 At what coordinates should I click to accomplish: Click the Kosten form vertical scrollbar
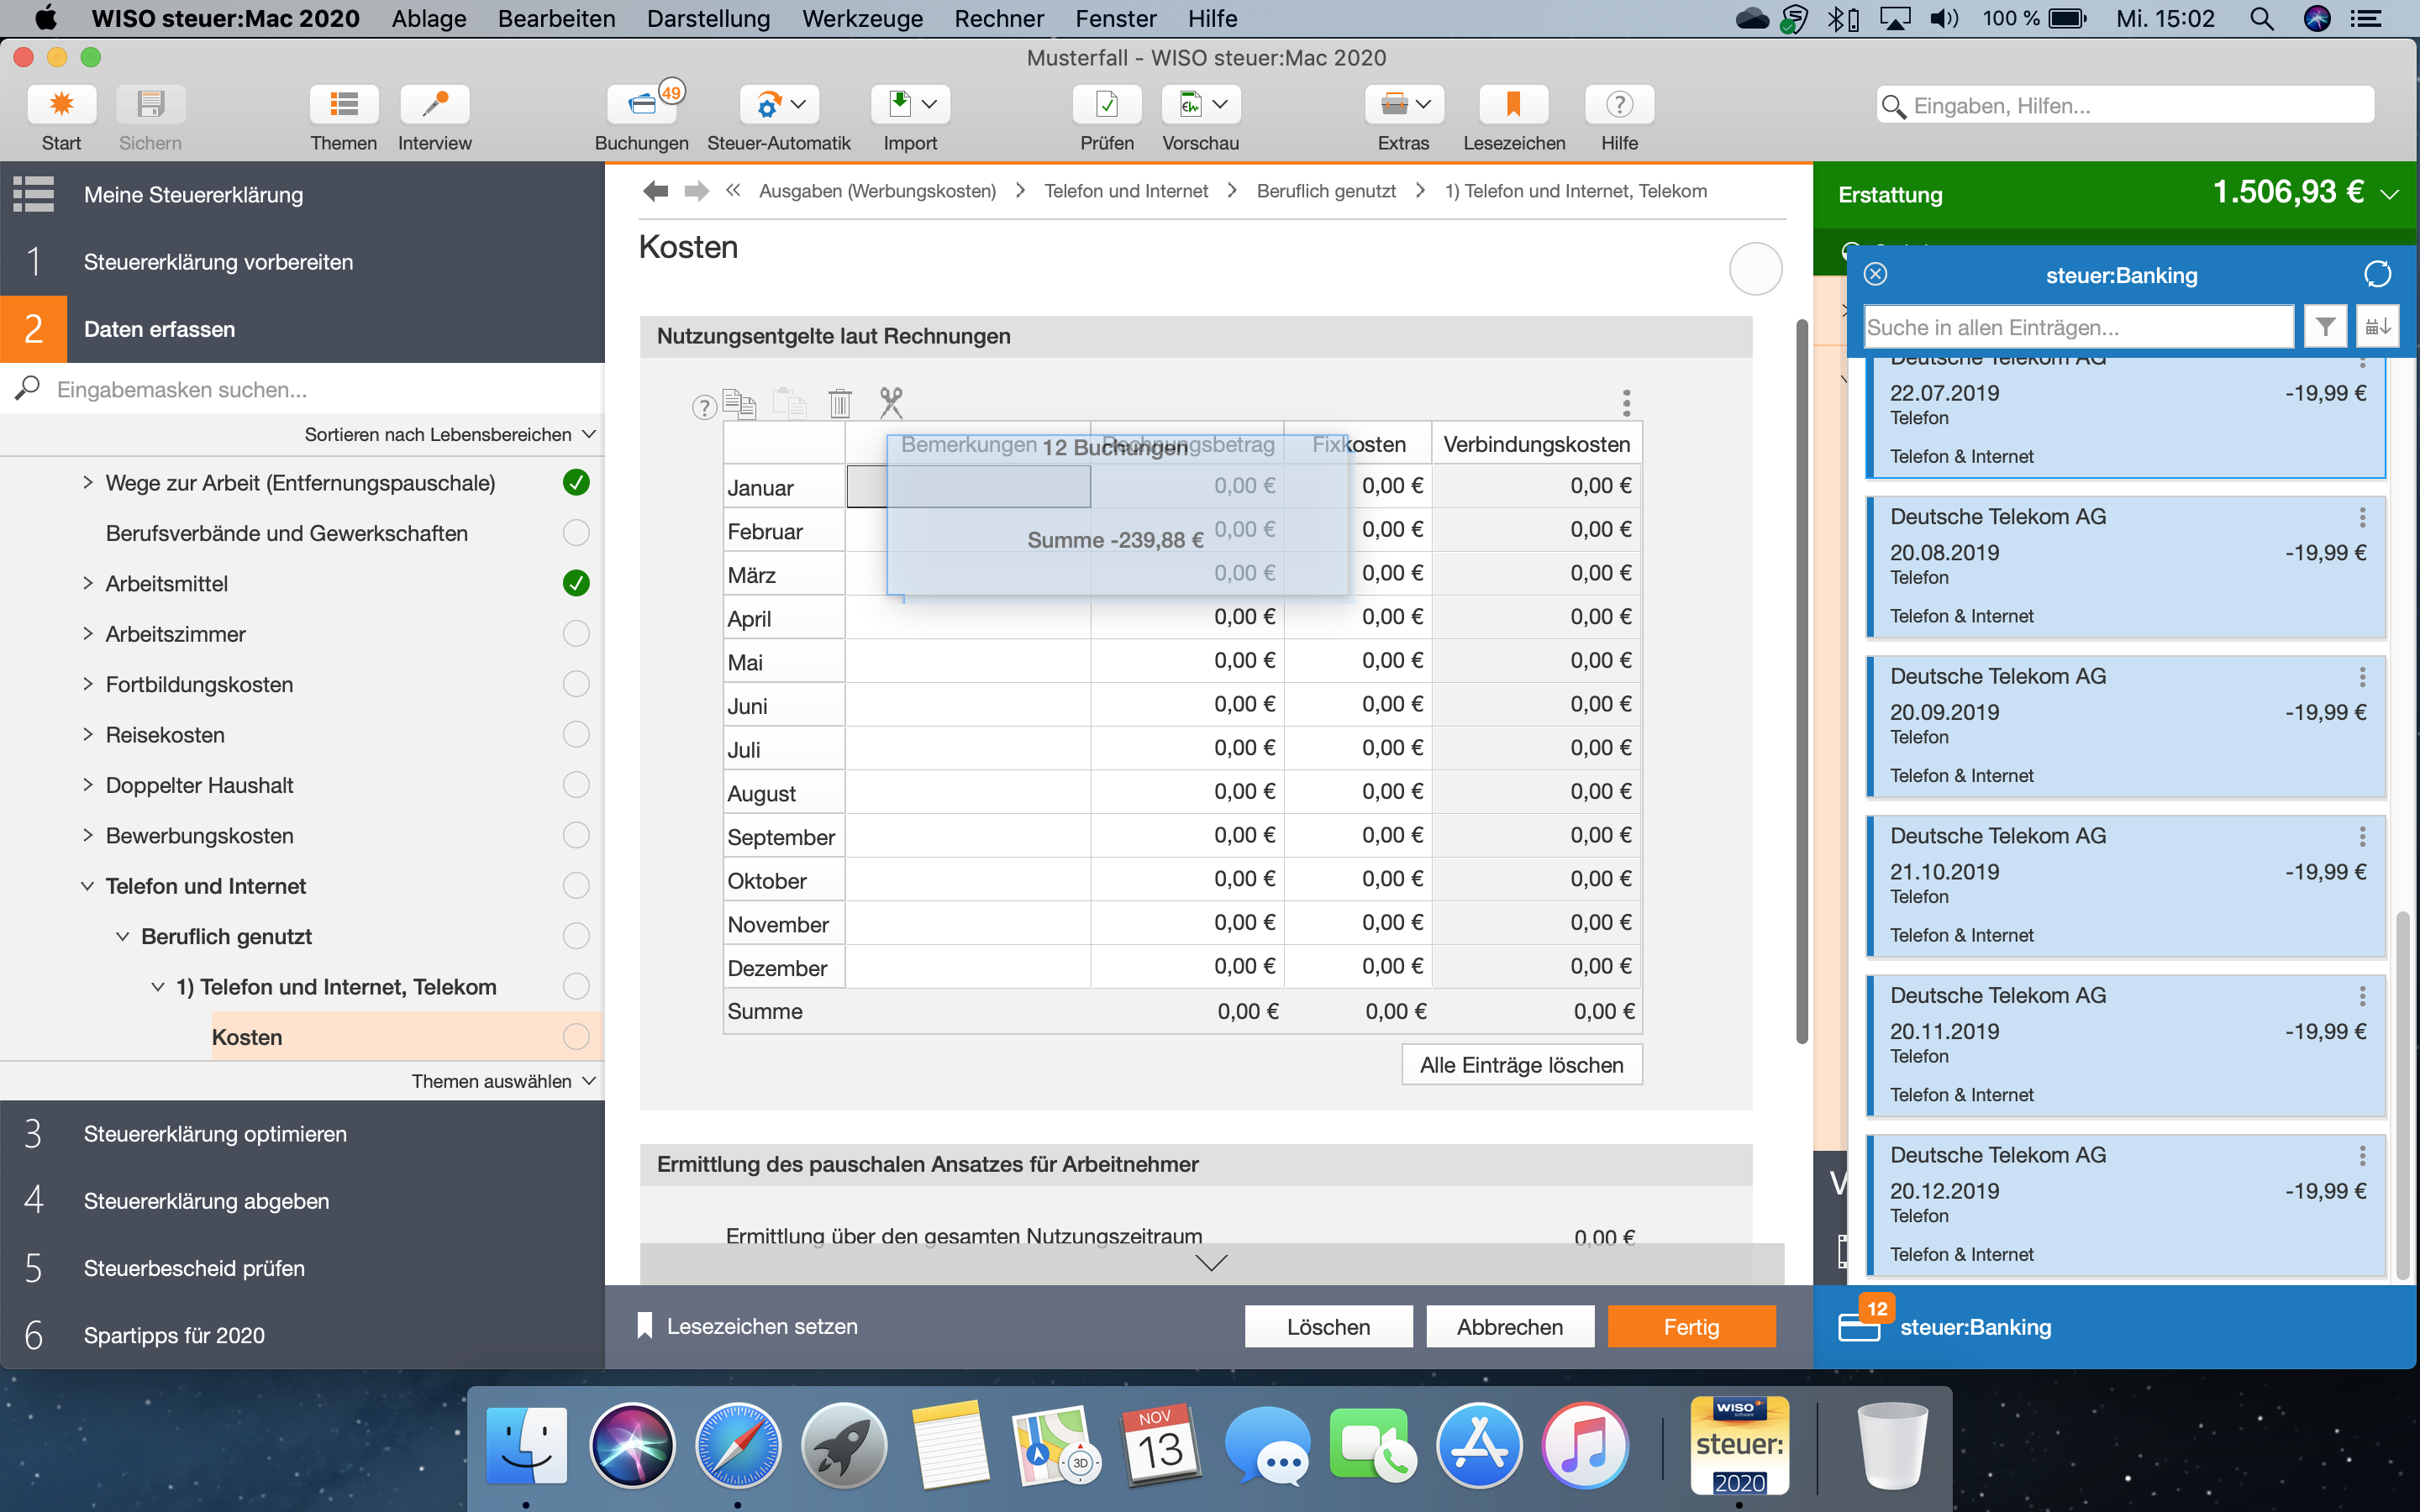click(x=1802, y=680)
